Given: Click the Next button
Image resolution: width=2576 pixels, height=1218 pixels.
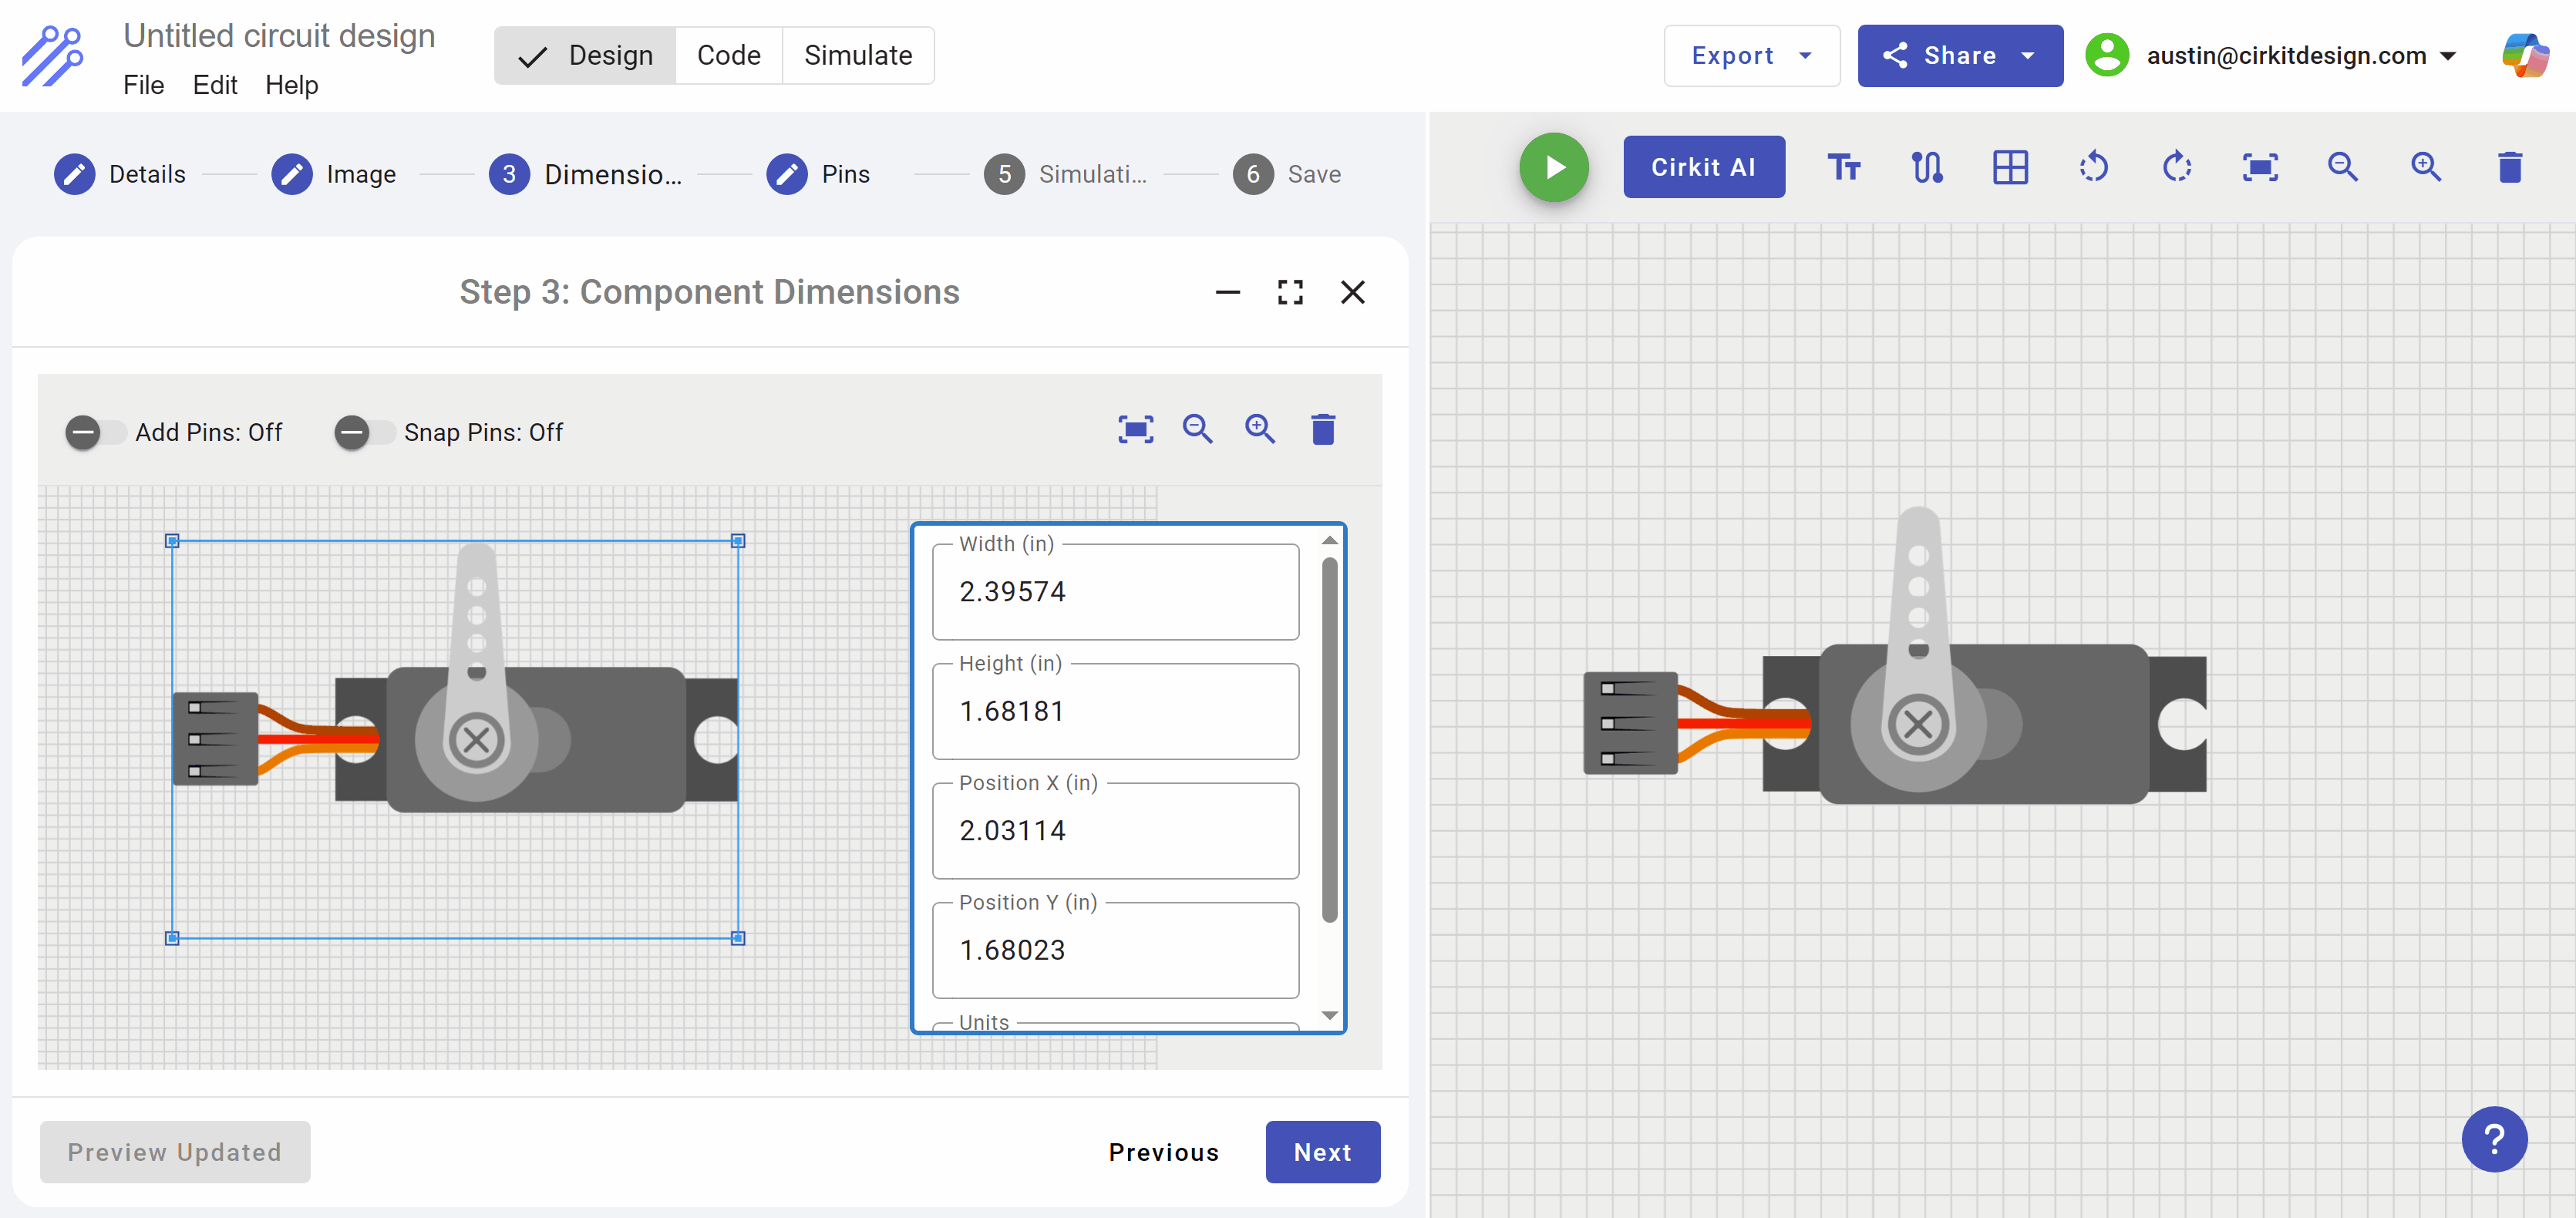Looking at the screenshot, I should pos(1322,1152).
